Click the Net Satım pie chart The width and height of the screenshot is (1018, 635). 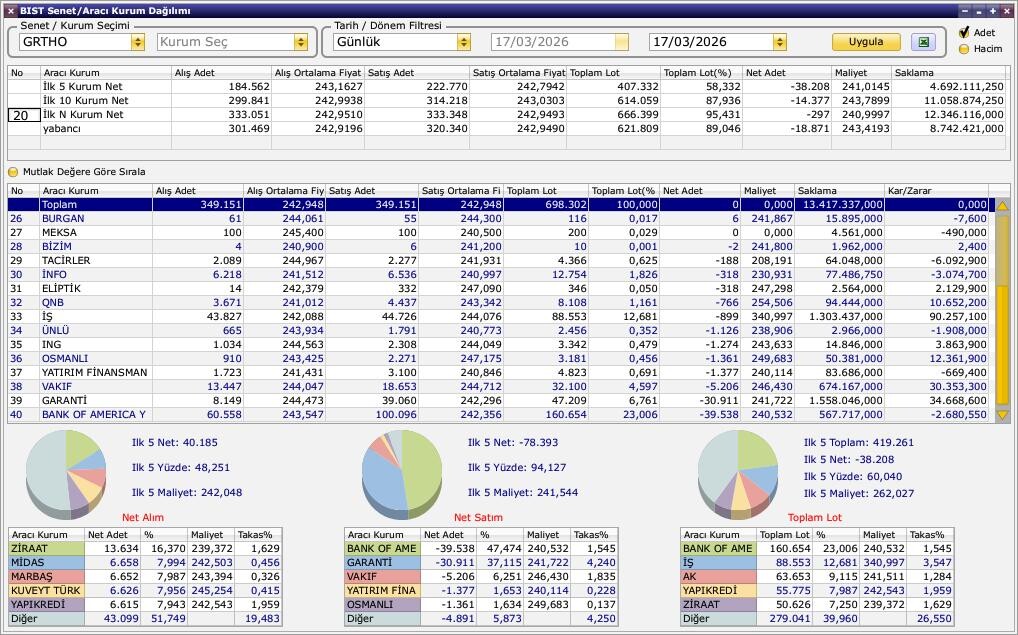(x=402, y=471)
